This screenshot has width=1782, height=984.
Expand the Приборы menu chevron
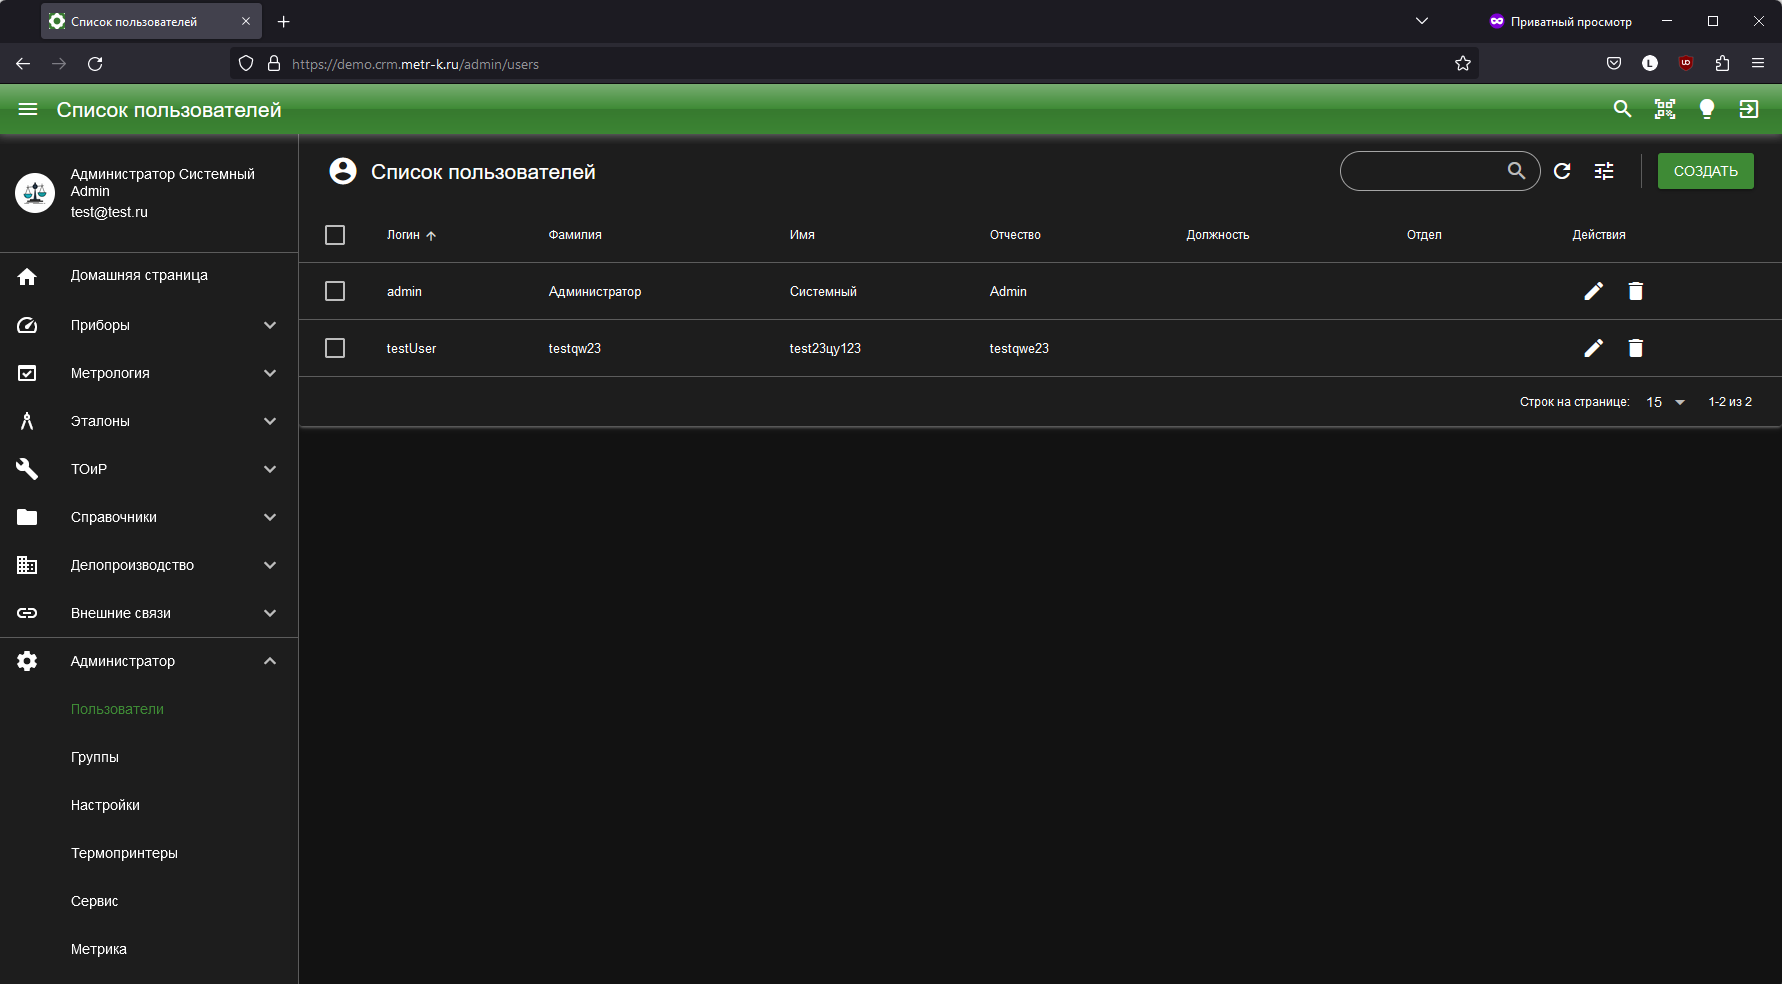(270, 325)
